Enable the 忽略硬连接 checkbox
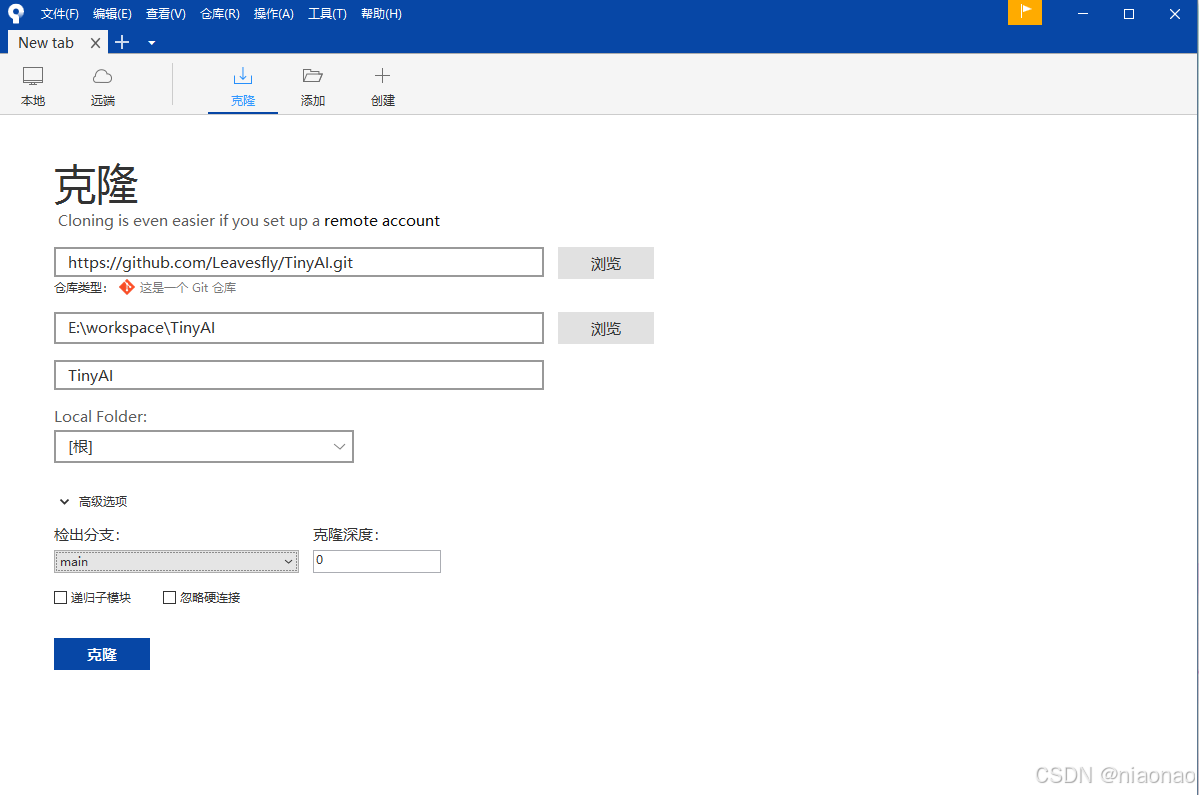Screen dimensions: 1199x795 point(170,598)
